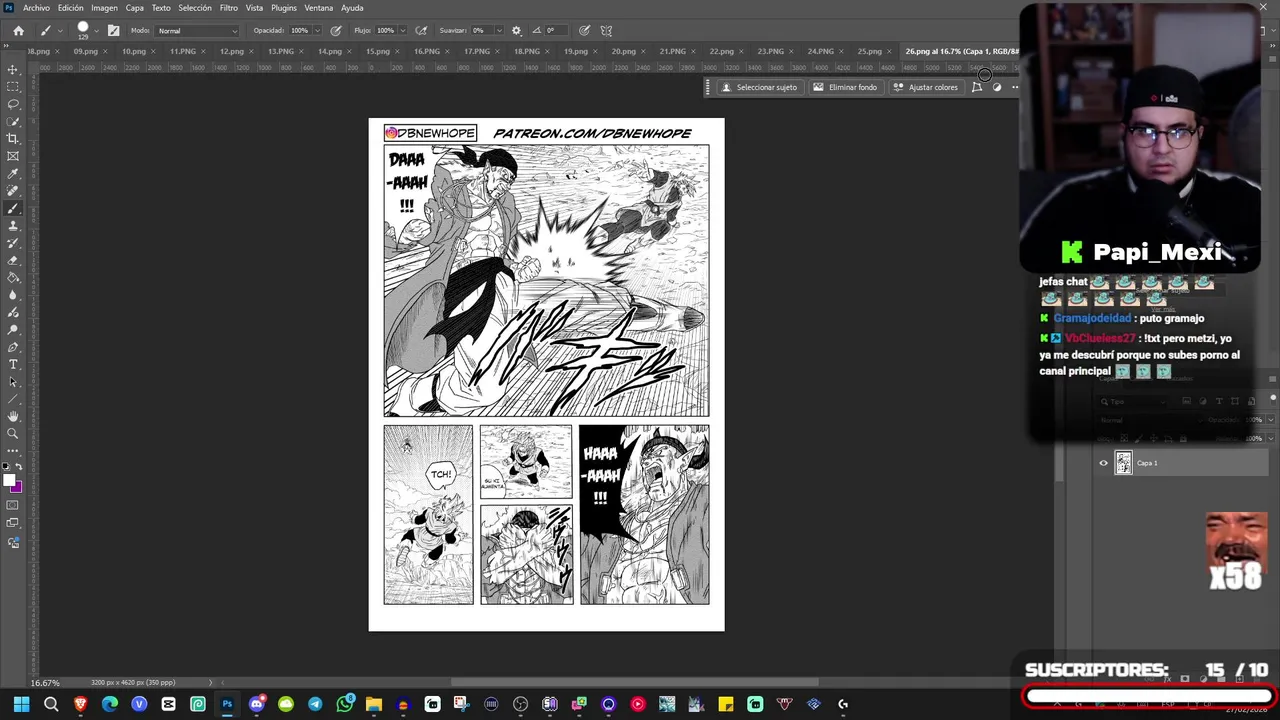This screenshot has width=1280, height=720.
Task: Enable airbrush build-up effect
Action: (x=421, y=31)
